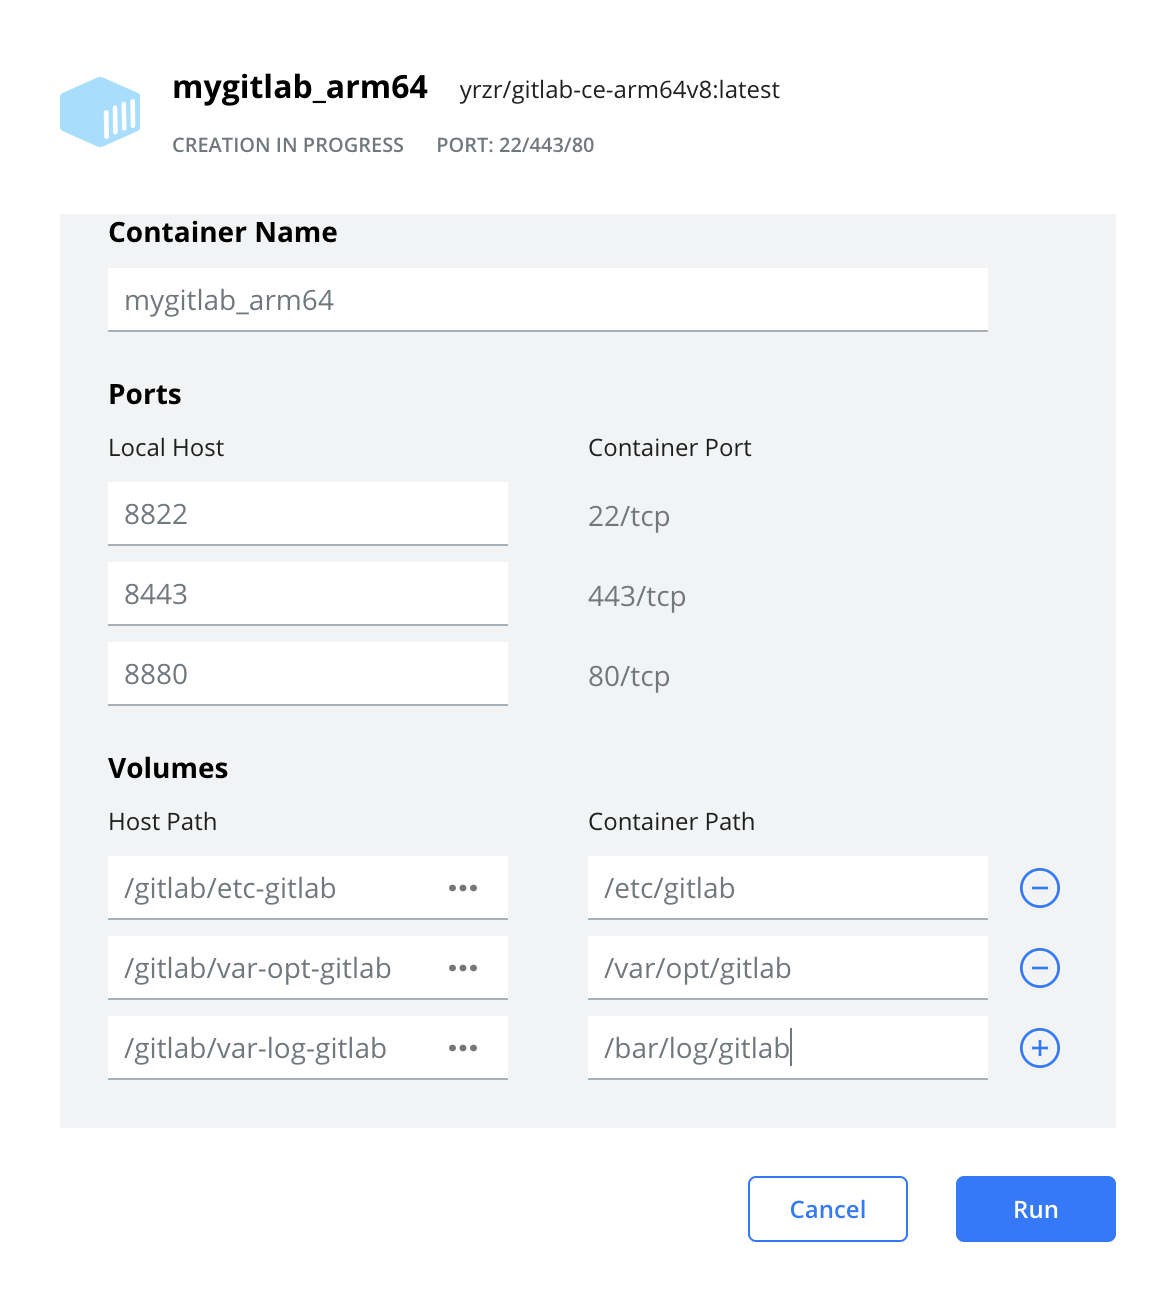
Task: Edit the /bar/log/gitlab container path
Action: click(787, 1048)
